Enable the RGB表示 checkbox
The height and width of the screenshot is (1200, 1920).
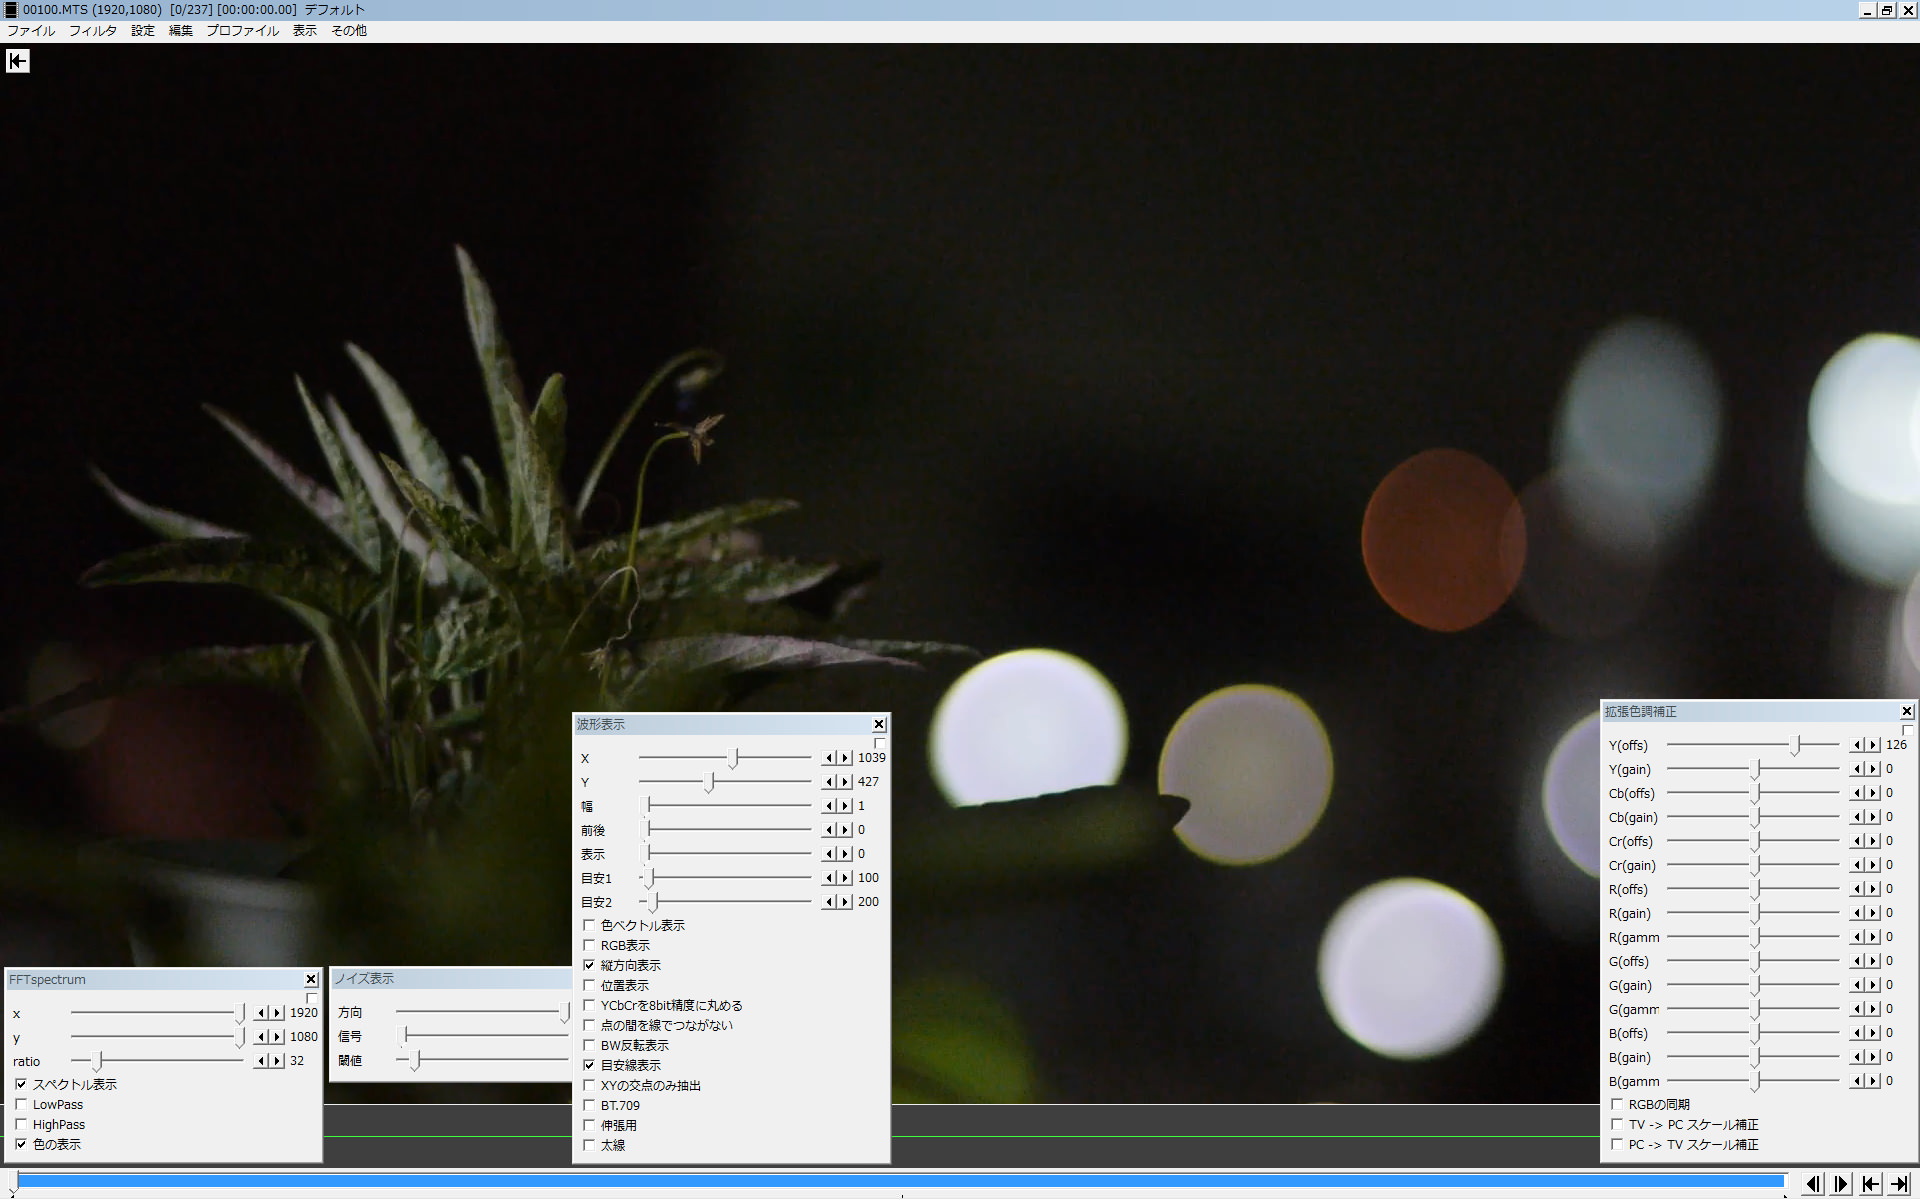pos(589,945)
